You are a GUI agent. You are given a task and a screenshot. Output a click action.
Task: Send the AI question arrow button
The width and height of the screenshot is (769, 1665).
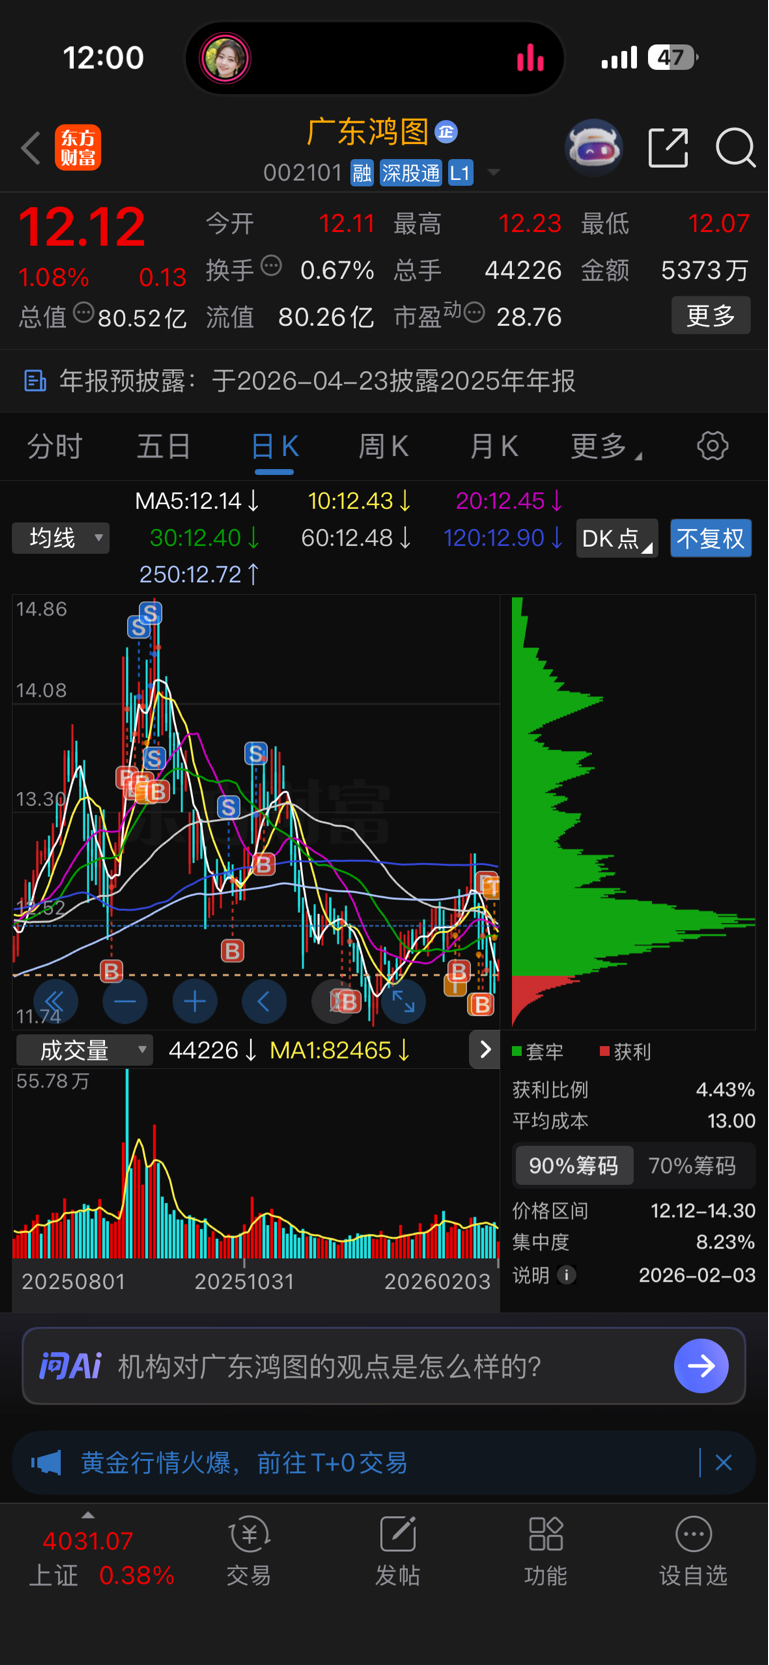coord(701,1366)
